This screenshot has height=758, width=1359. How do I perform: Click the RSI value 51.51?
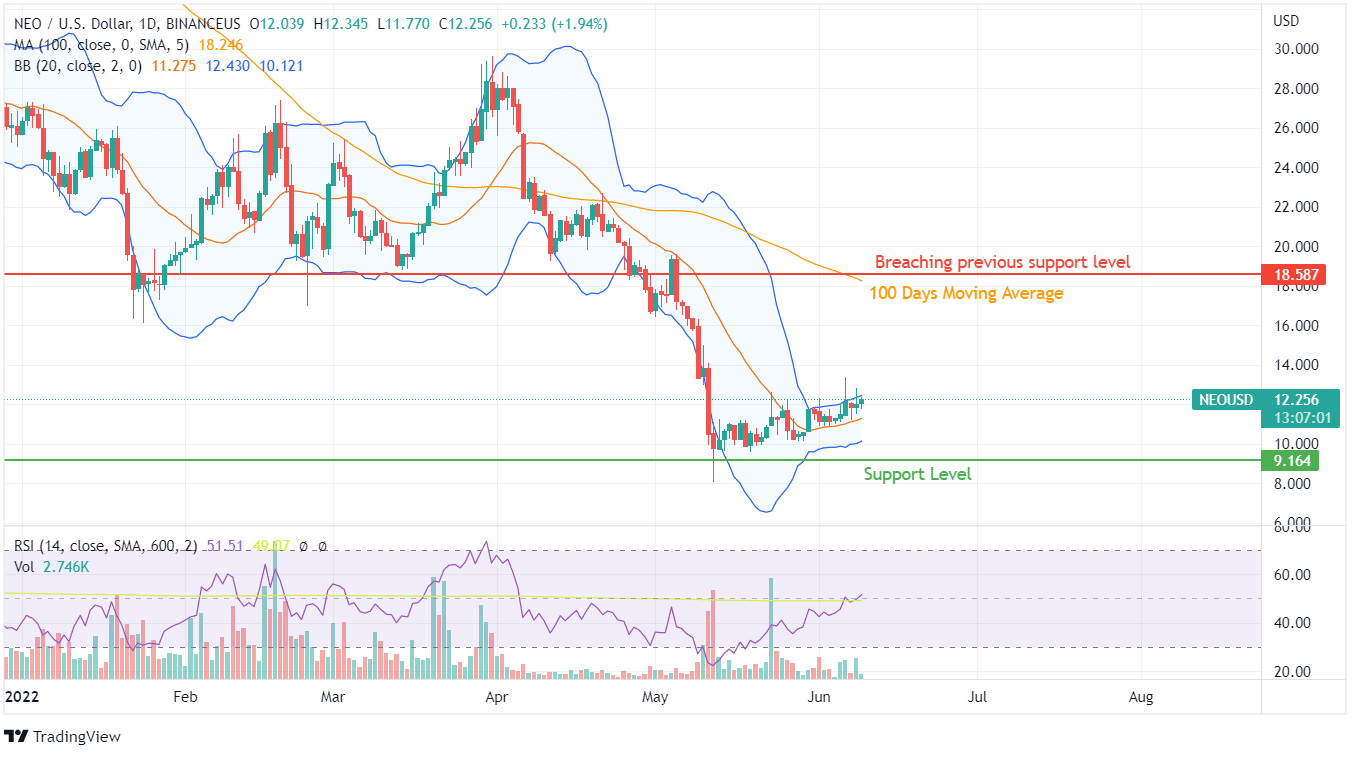(x=224, y=546)
